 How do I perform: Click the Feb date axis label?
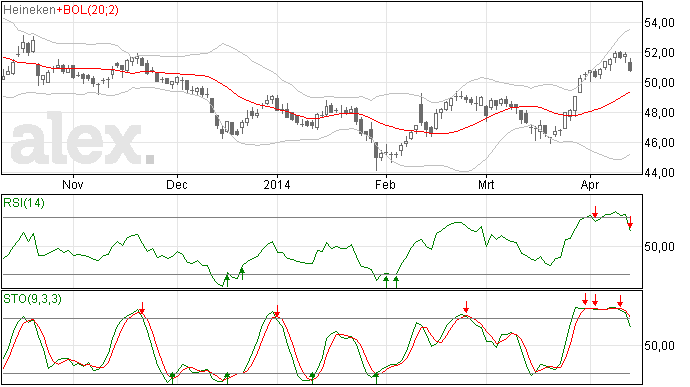[385, 184]
